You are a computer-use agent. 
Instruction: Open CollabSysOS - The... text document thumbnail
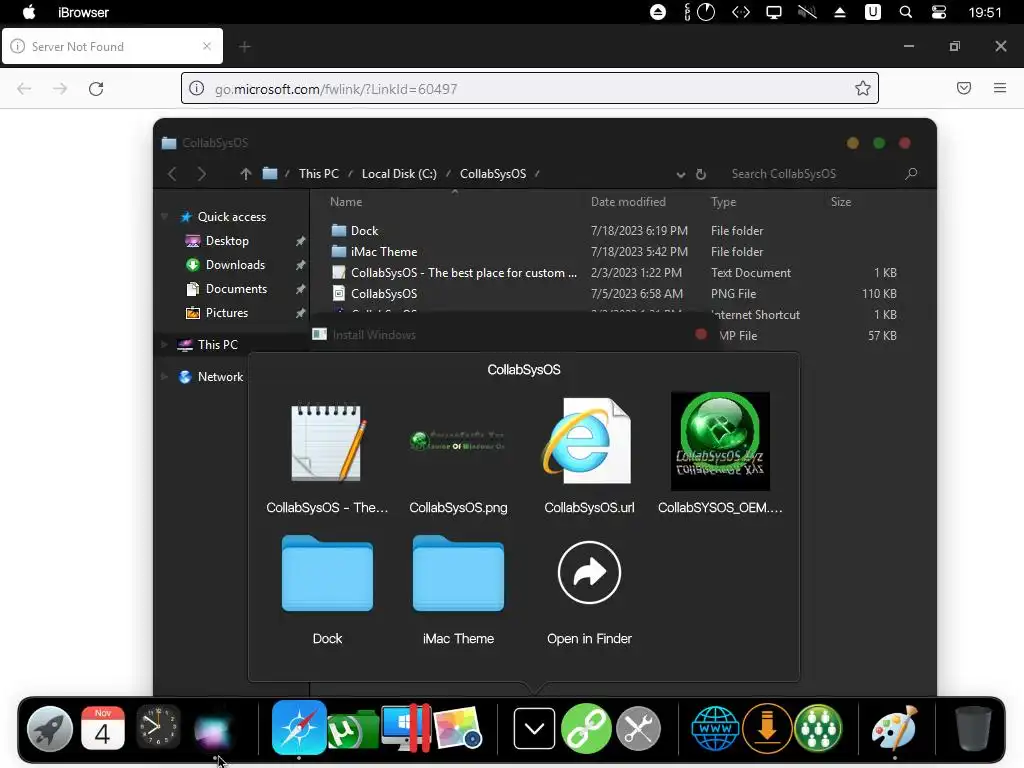(x=327, y=455)
